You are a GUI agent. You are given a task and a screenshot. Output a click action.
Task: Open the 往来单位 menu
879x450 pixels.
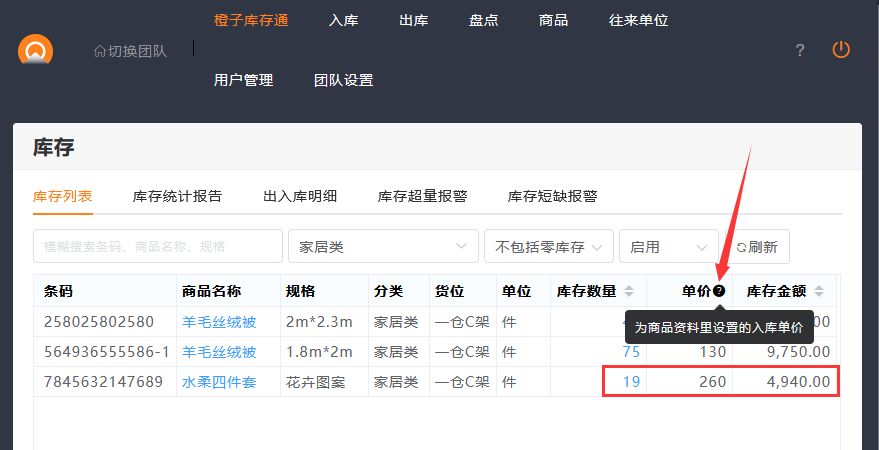click(x=638, y=20)
